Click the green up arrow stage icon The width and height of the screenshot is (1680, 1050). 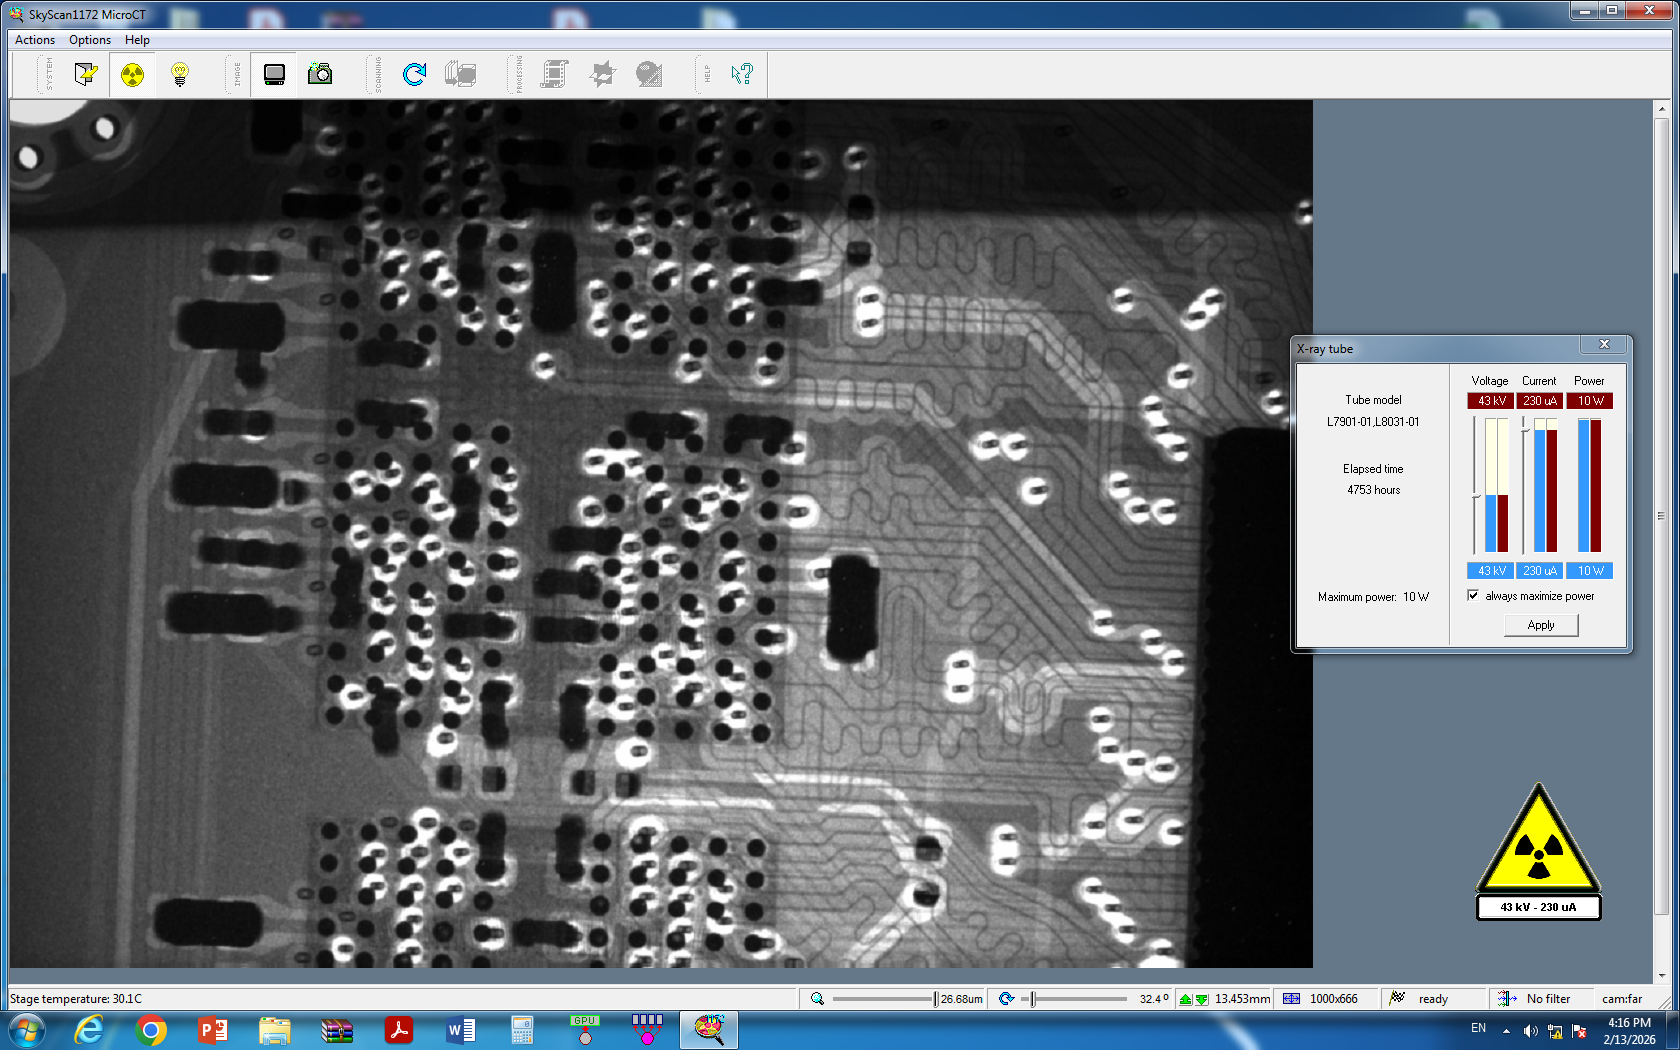click(1186, 999)
